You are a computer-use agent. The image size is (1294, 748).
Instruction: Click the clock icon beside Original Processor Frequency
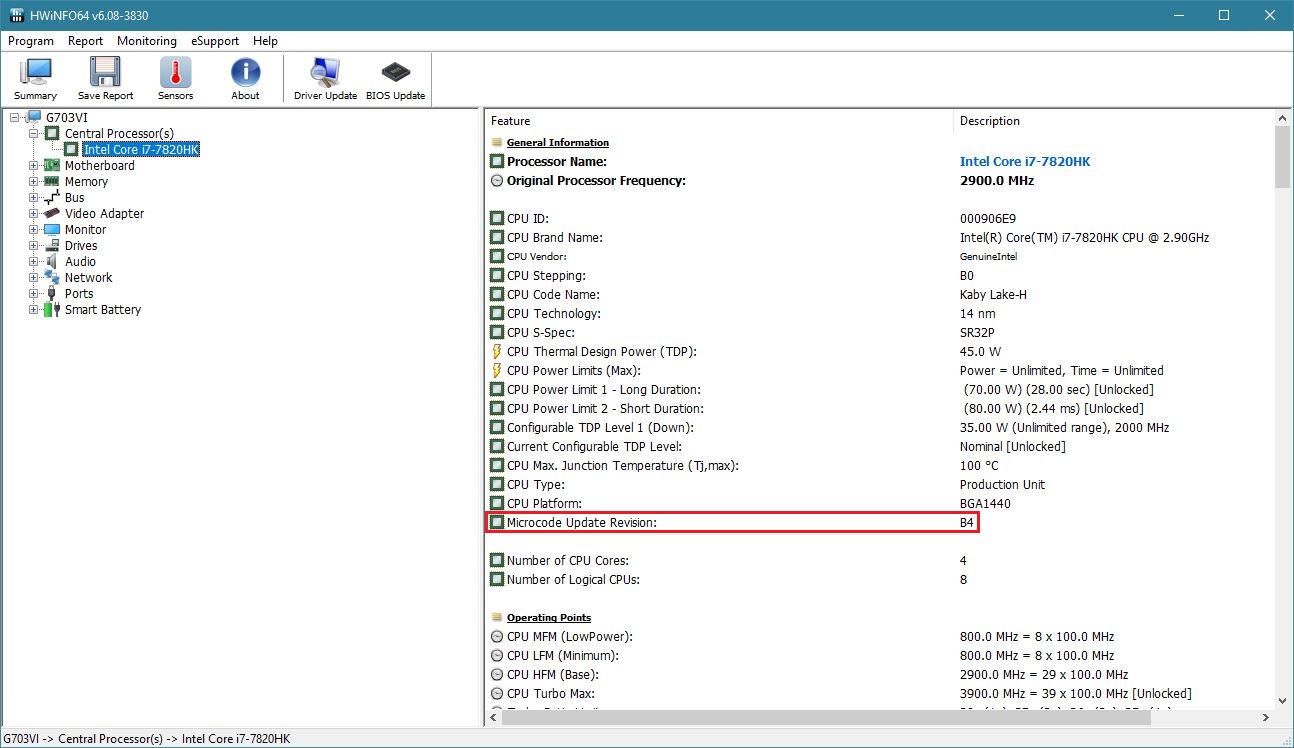[x=497, y=181]
